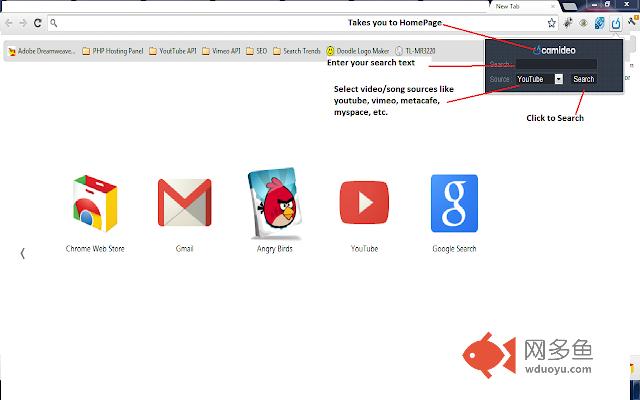Launch the Gmail app icon
640x400 pixels.
[x=184, y=203]
